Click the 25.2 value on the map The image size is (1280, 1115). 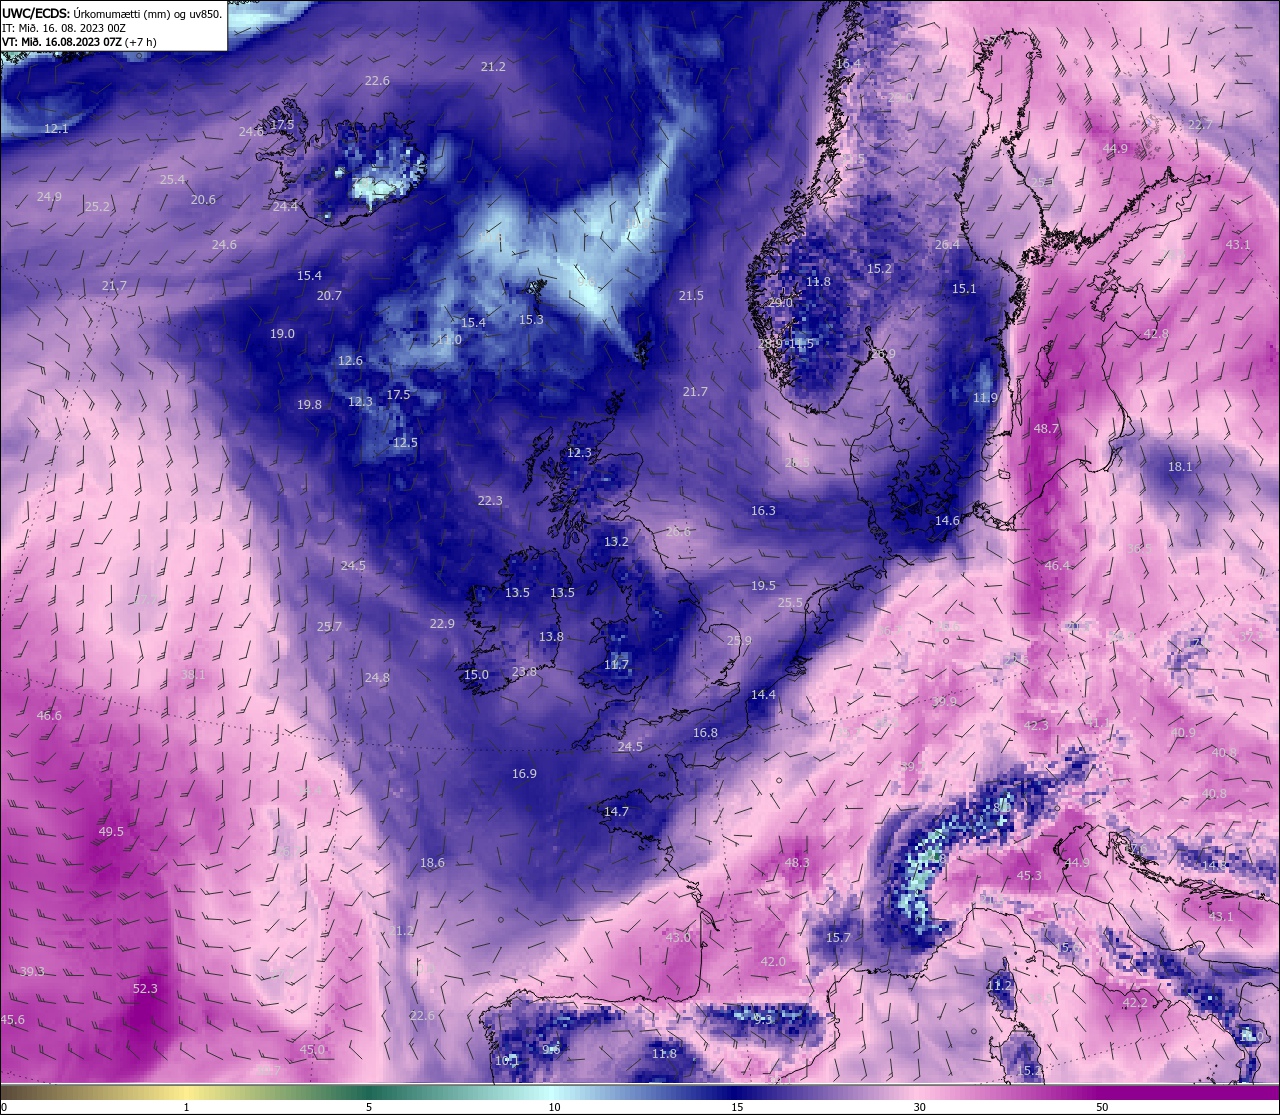[97, 206]
